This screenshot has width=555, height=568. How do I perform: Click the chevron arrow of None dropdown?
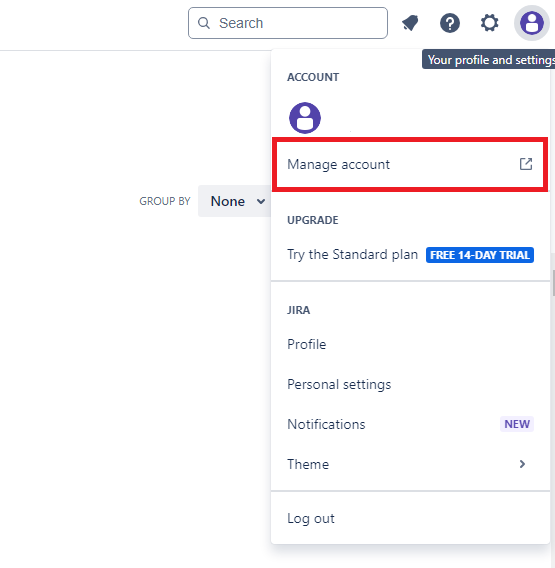[x=261, y=201]
